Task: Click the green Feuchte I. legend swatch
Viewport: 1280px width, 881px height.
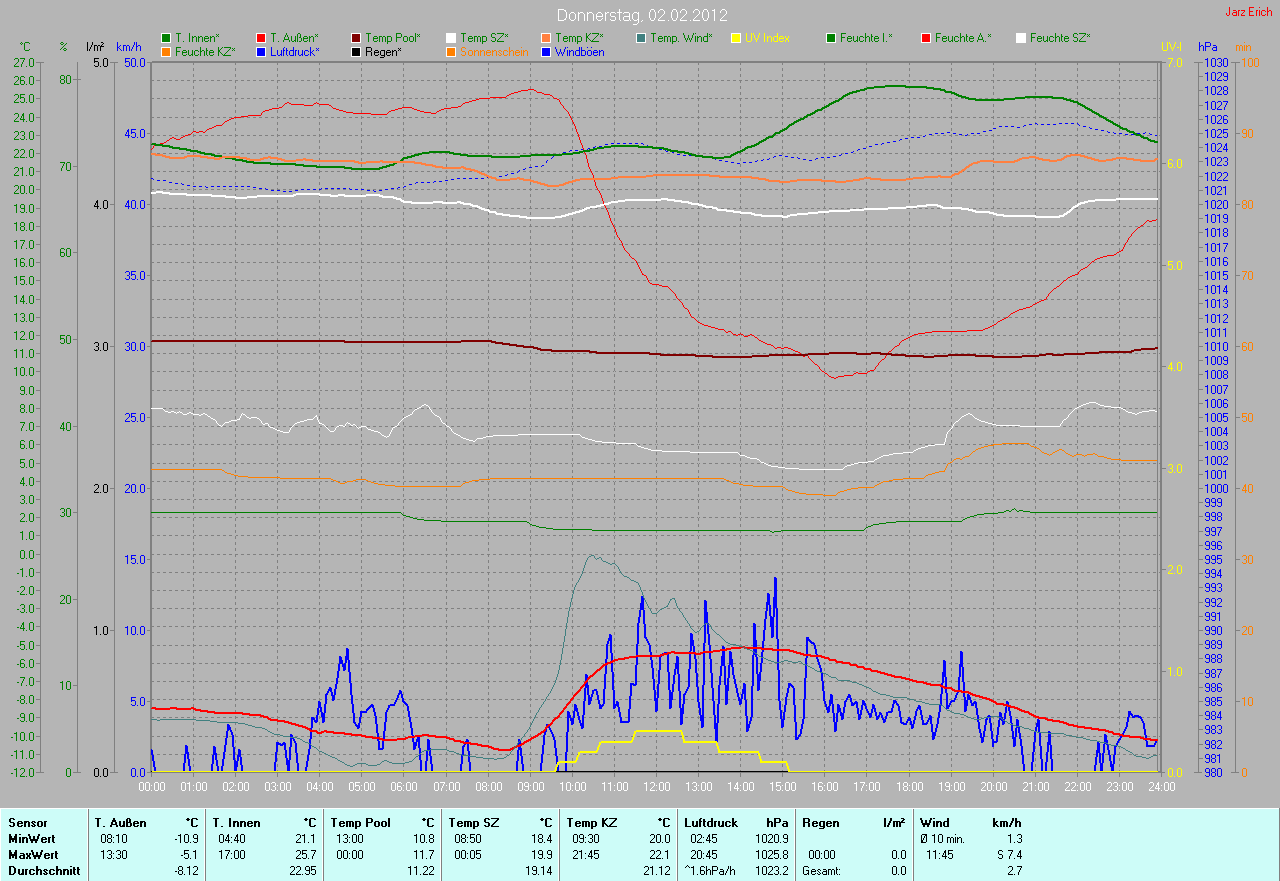Action: pyautogui.click(x=831, y=38)
